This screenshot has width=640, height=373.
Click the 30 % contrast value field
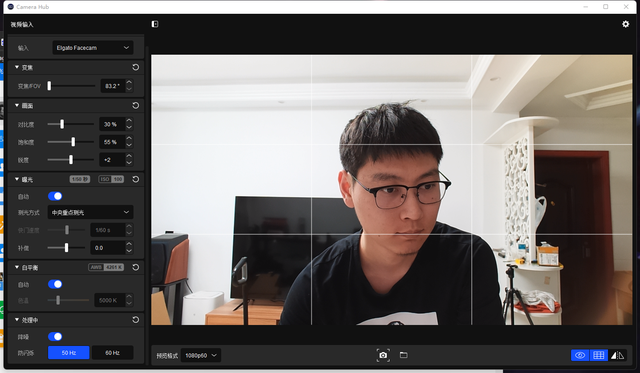click(112, 124)
